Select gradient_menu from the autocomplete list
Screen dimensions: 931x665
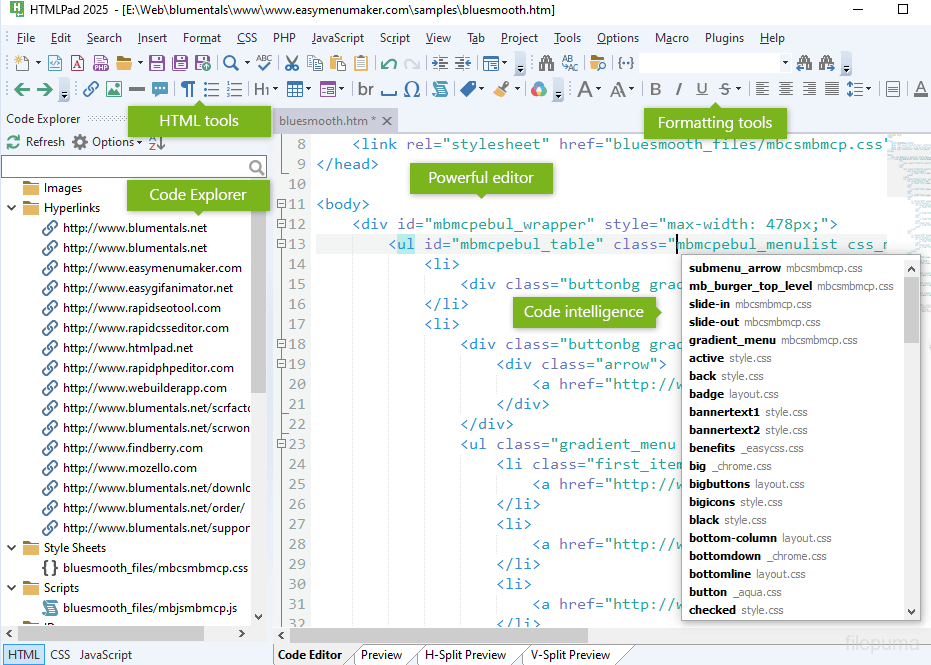coord(732,340)
